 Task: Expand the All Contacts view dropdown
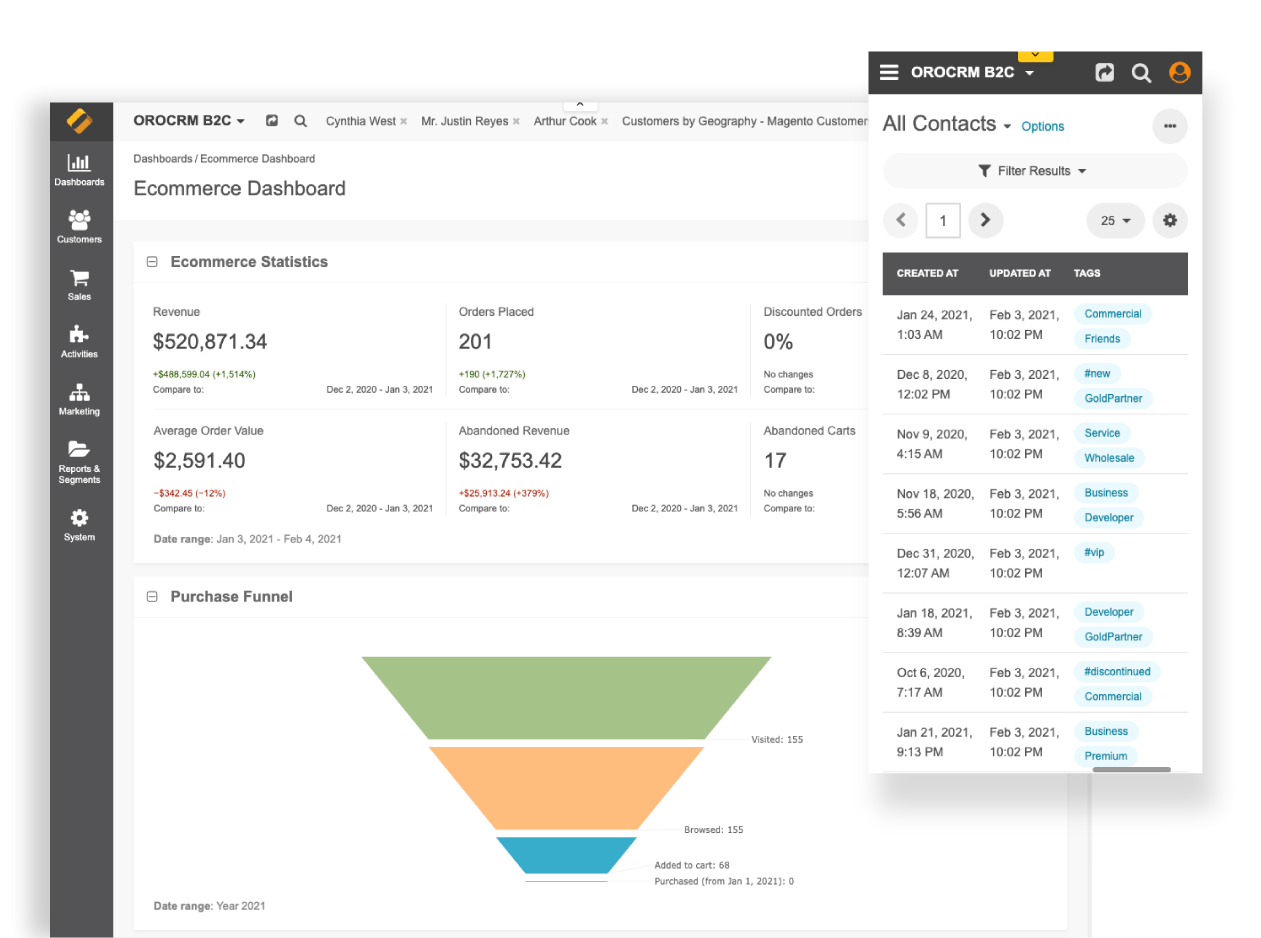(1006, 127)
